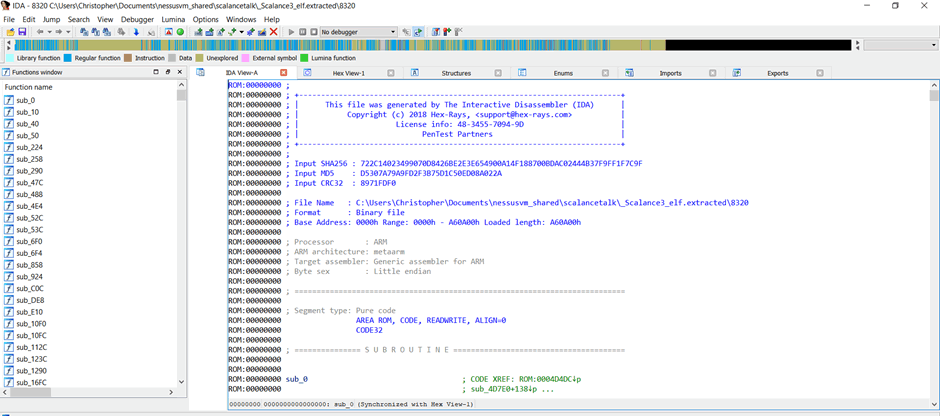Click the red triangle toolbar icon
This screenshot has height=416, width=940.
168,32
